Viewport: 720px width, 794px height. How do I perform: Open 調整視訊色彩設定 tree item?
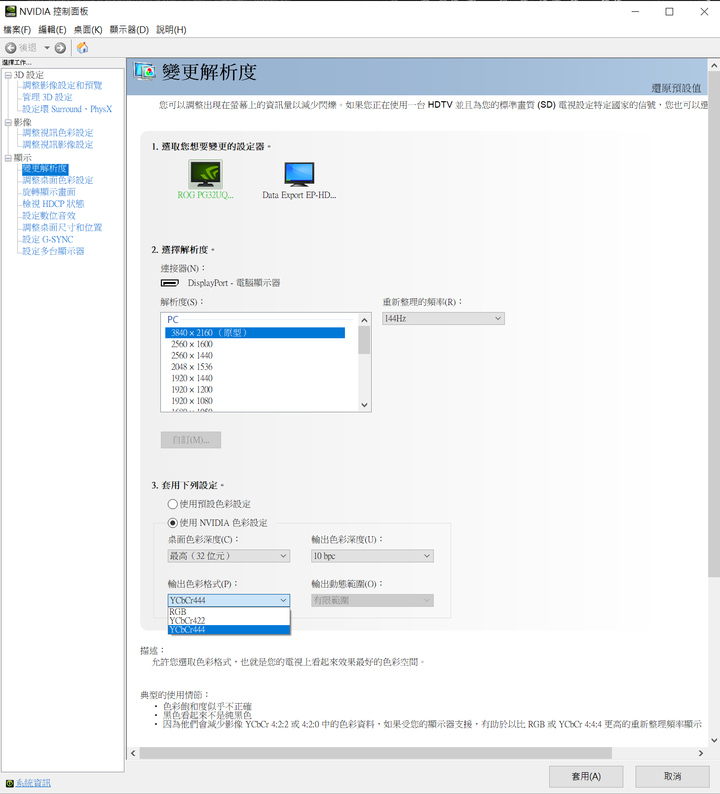(x=58, y=133)
